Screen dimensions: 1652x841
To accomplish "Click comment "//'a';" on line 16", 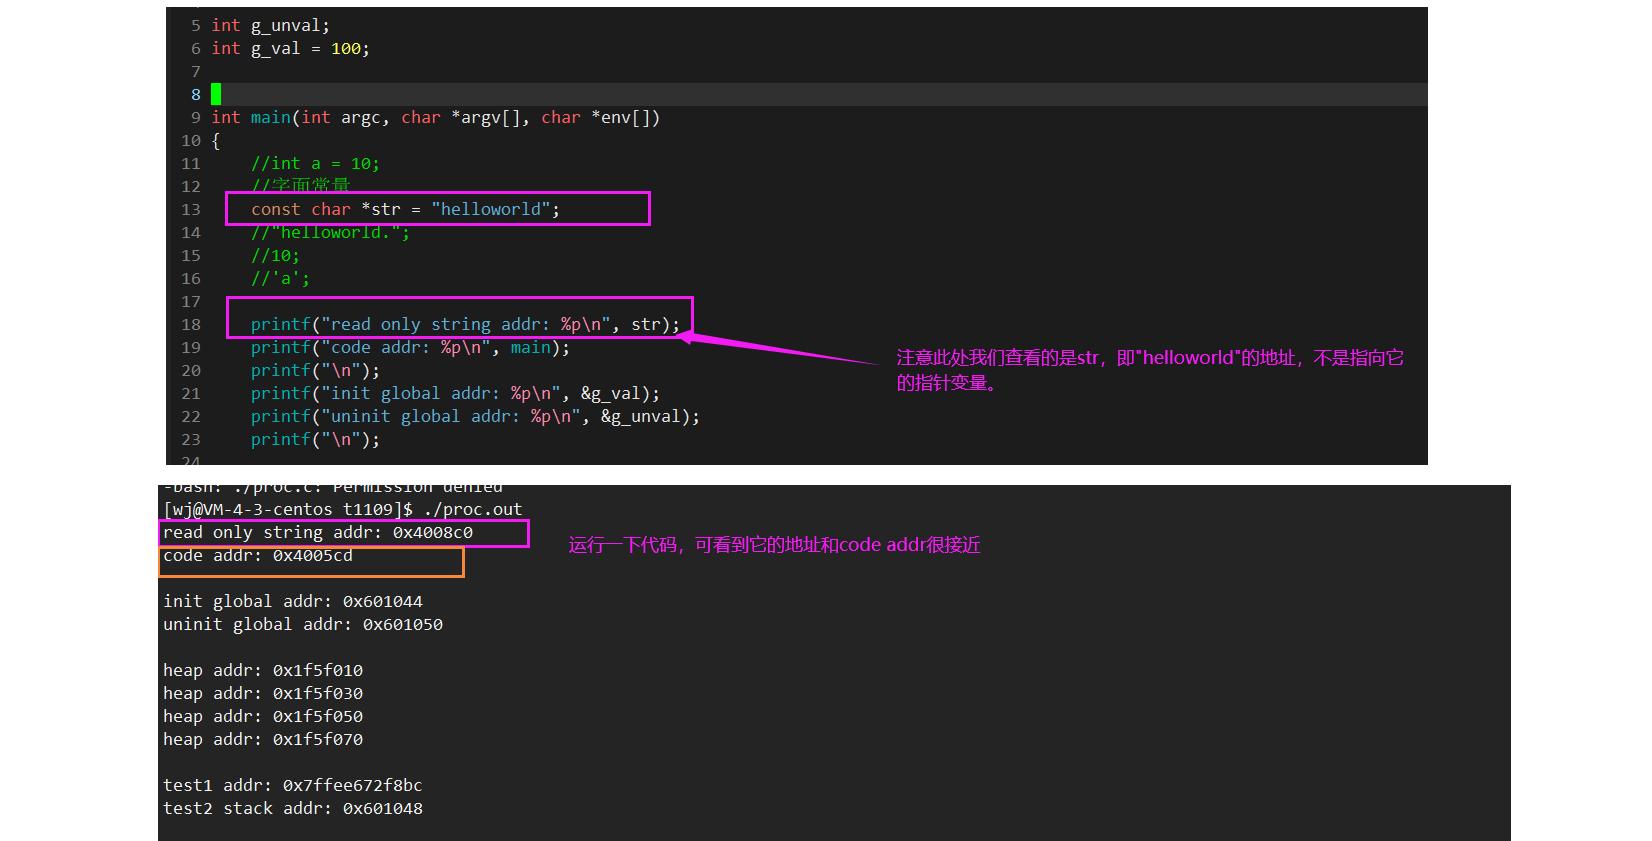I will [280, 279].
